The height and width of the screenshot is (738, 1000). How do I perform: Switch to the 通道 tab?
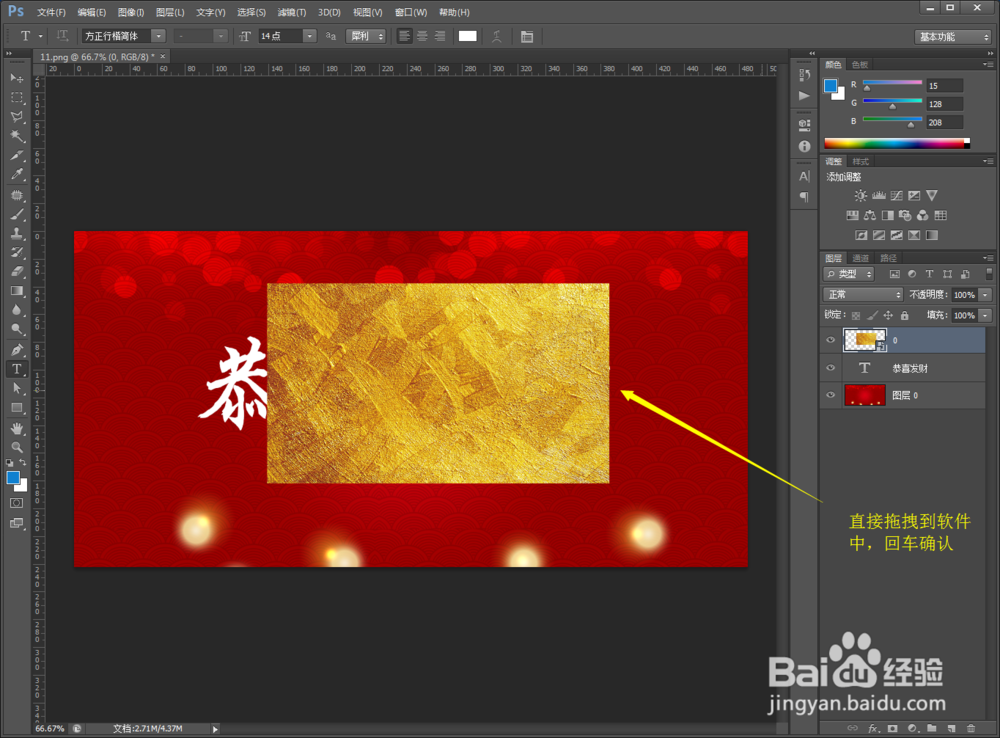pos(860,258)
